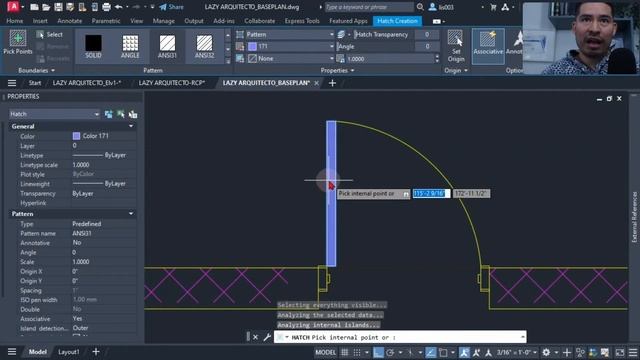Screen dimensions: 640x360
Task: Switch to LAZY ARQUITECTO_Elv1 drawing tab
Action: tap(87, 83)
